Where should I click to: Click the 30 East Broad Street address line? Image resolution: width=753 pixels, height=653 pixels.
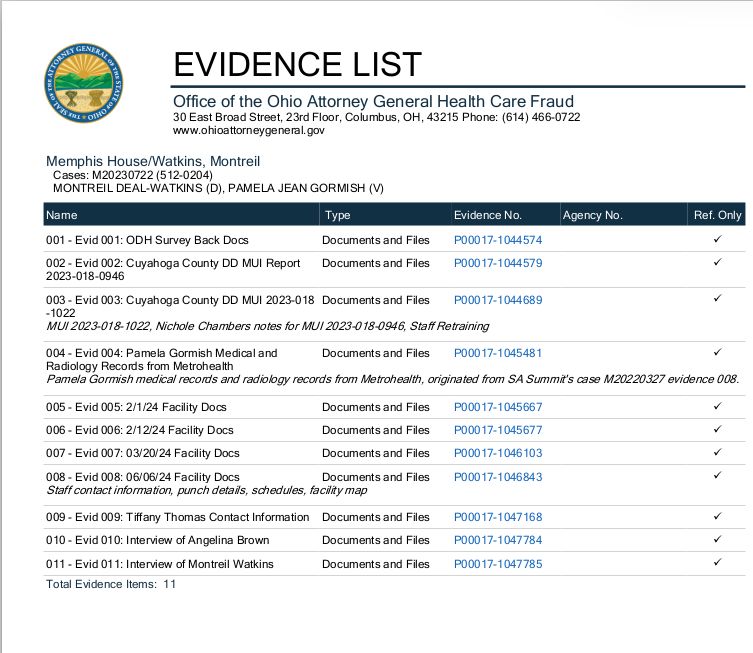click(376, 117)
